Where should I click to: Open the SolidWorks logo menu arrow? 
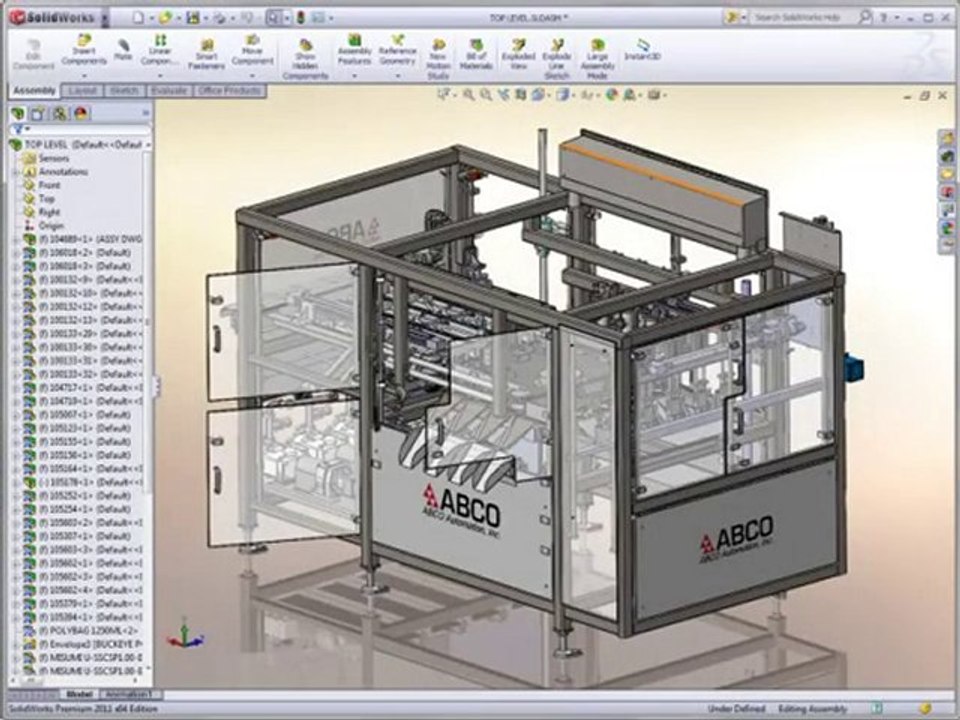tap(105, 18)
